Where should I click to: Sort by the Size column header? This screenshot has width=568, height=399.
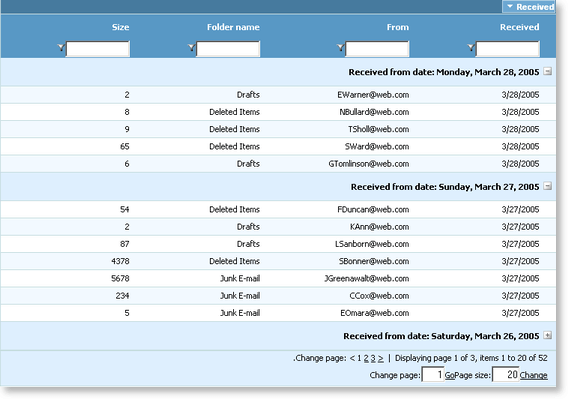120,27
